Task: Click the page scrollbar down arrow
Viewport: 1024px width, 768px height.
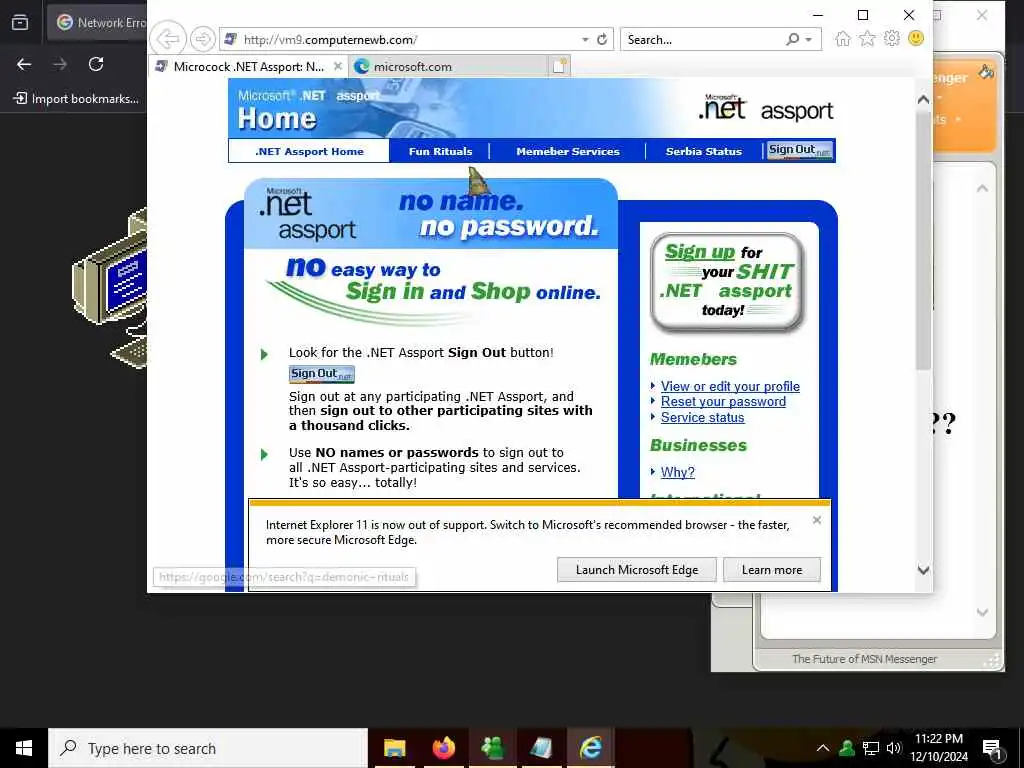Action: click(923, 569)
